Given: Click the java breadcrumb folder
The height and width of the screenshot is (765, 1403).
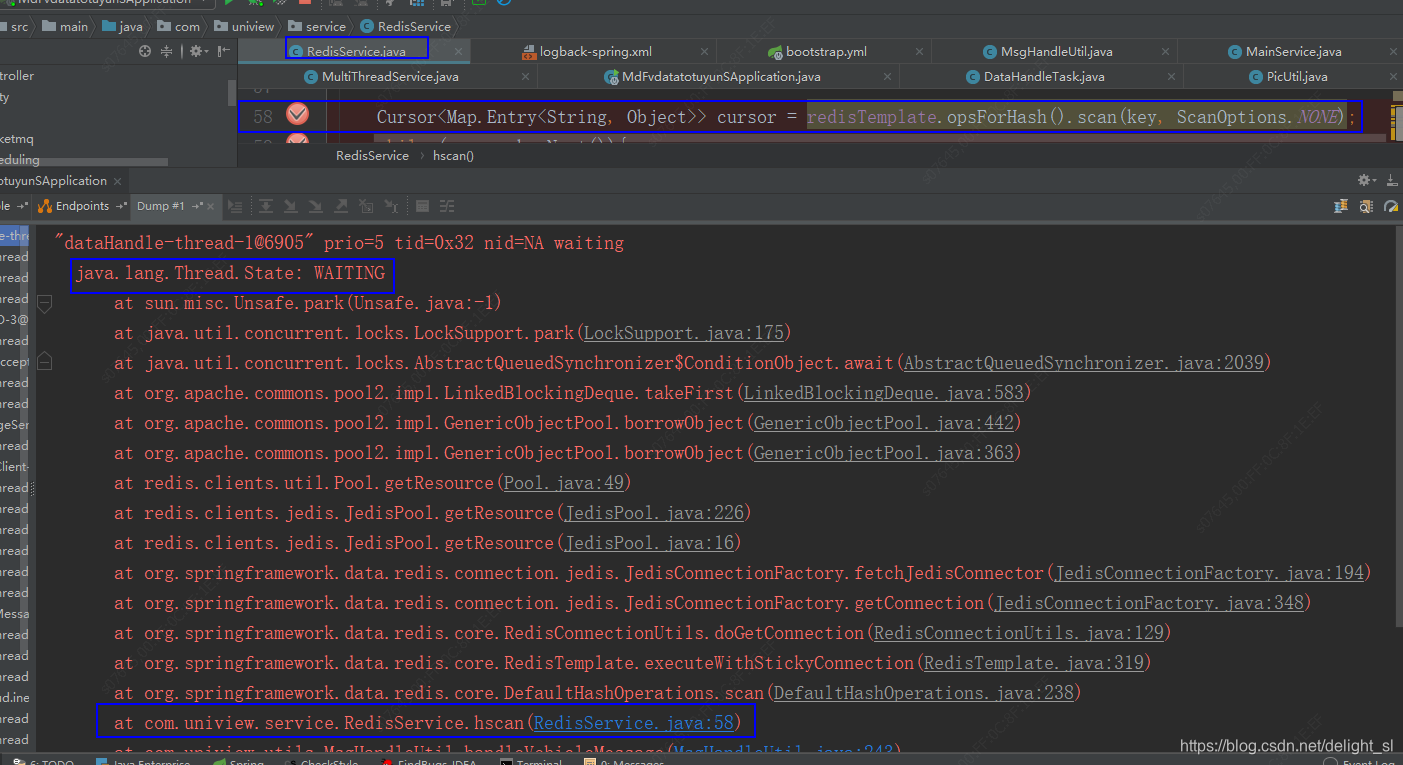Looking at the screenshot, I should (x=124, y=26).
